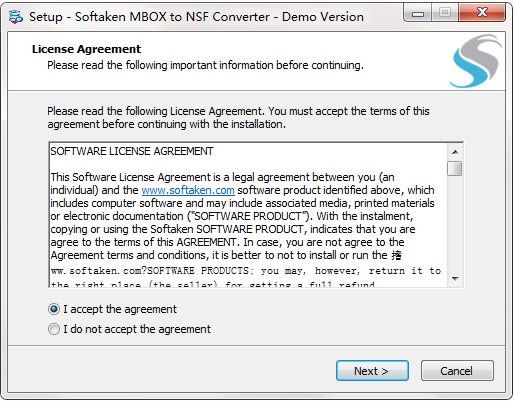Click the license scrollbar down arrow
Image resolution: width=514 pixels, height=401 pixels.
click(x=455, y=278)
